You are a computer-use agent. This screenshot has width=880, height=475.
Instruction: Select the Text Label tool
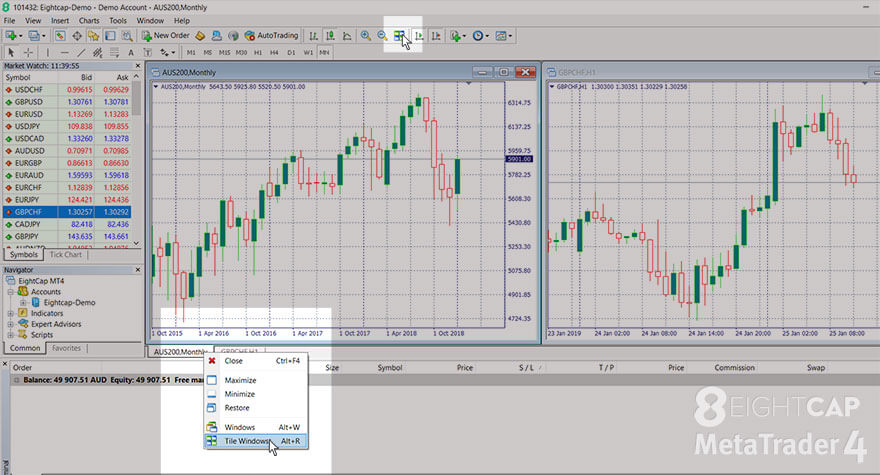(148, 53)
